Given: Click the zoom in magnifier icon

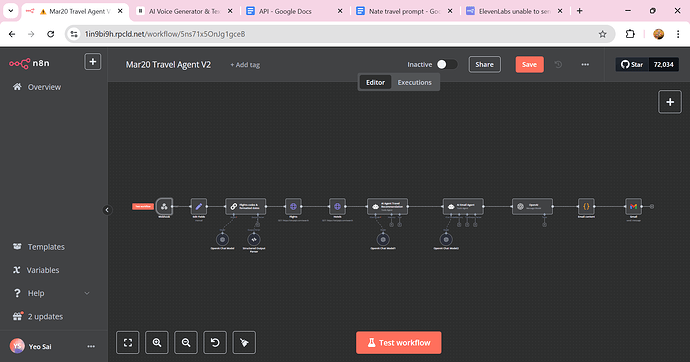Looking at the screenshot, I should coord(157,342).
